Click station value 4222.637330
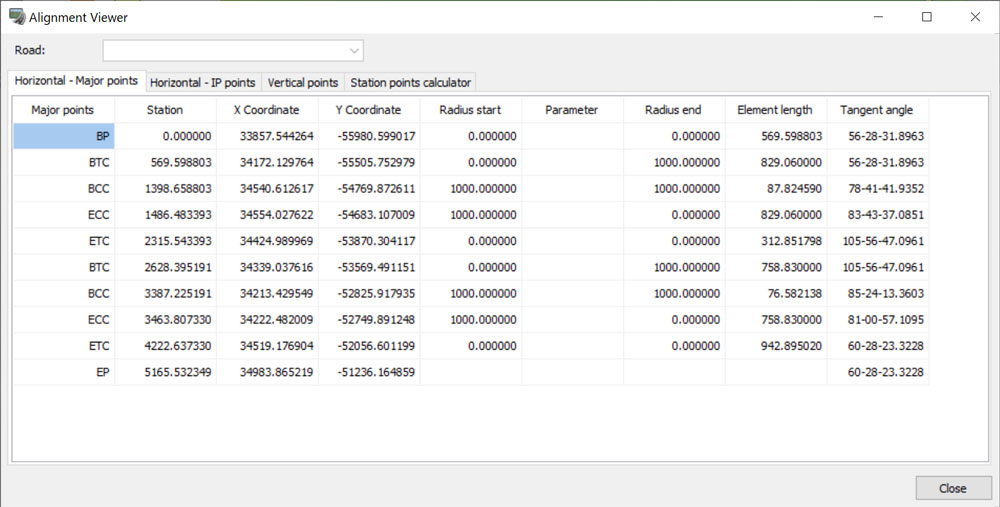The width and height of the screenshot is (1000, 507). tap(165, 346)
